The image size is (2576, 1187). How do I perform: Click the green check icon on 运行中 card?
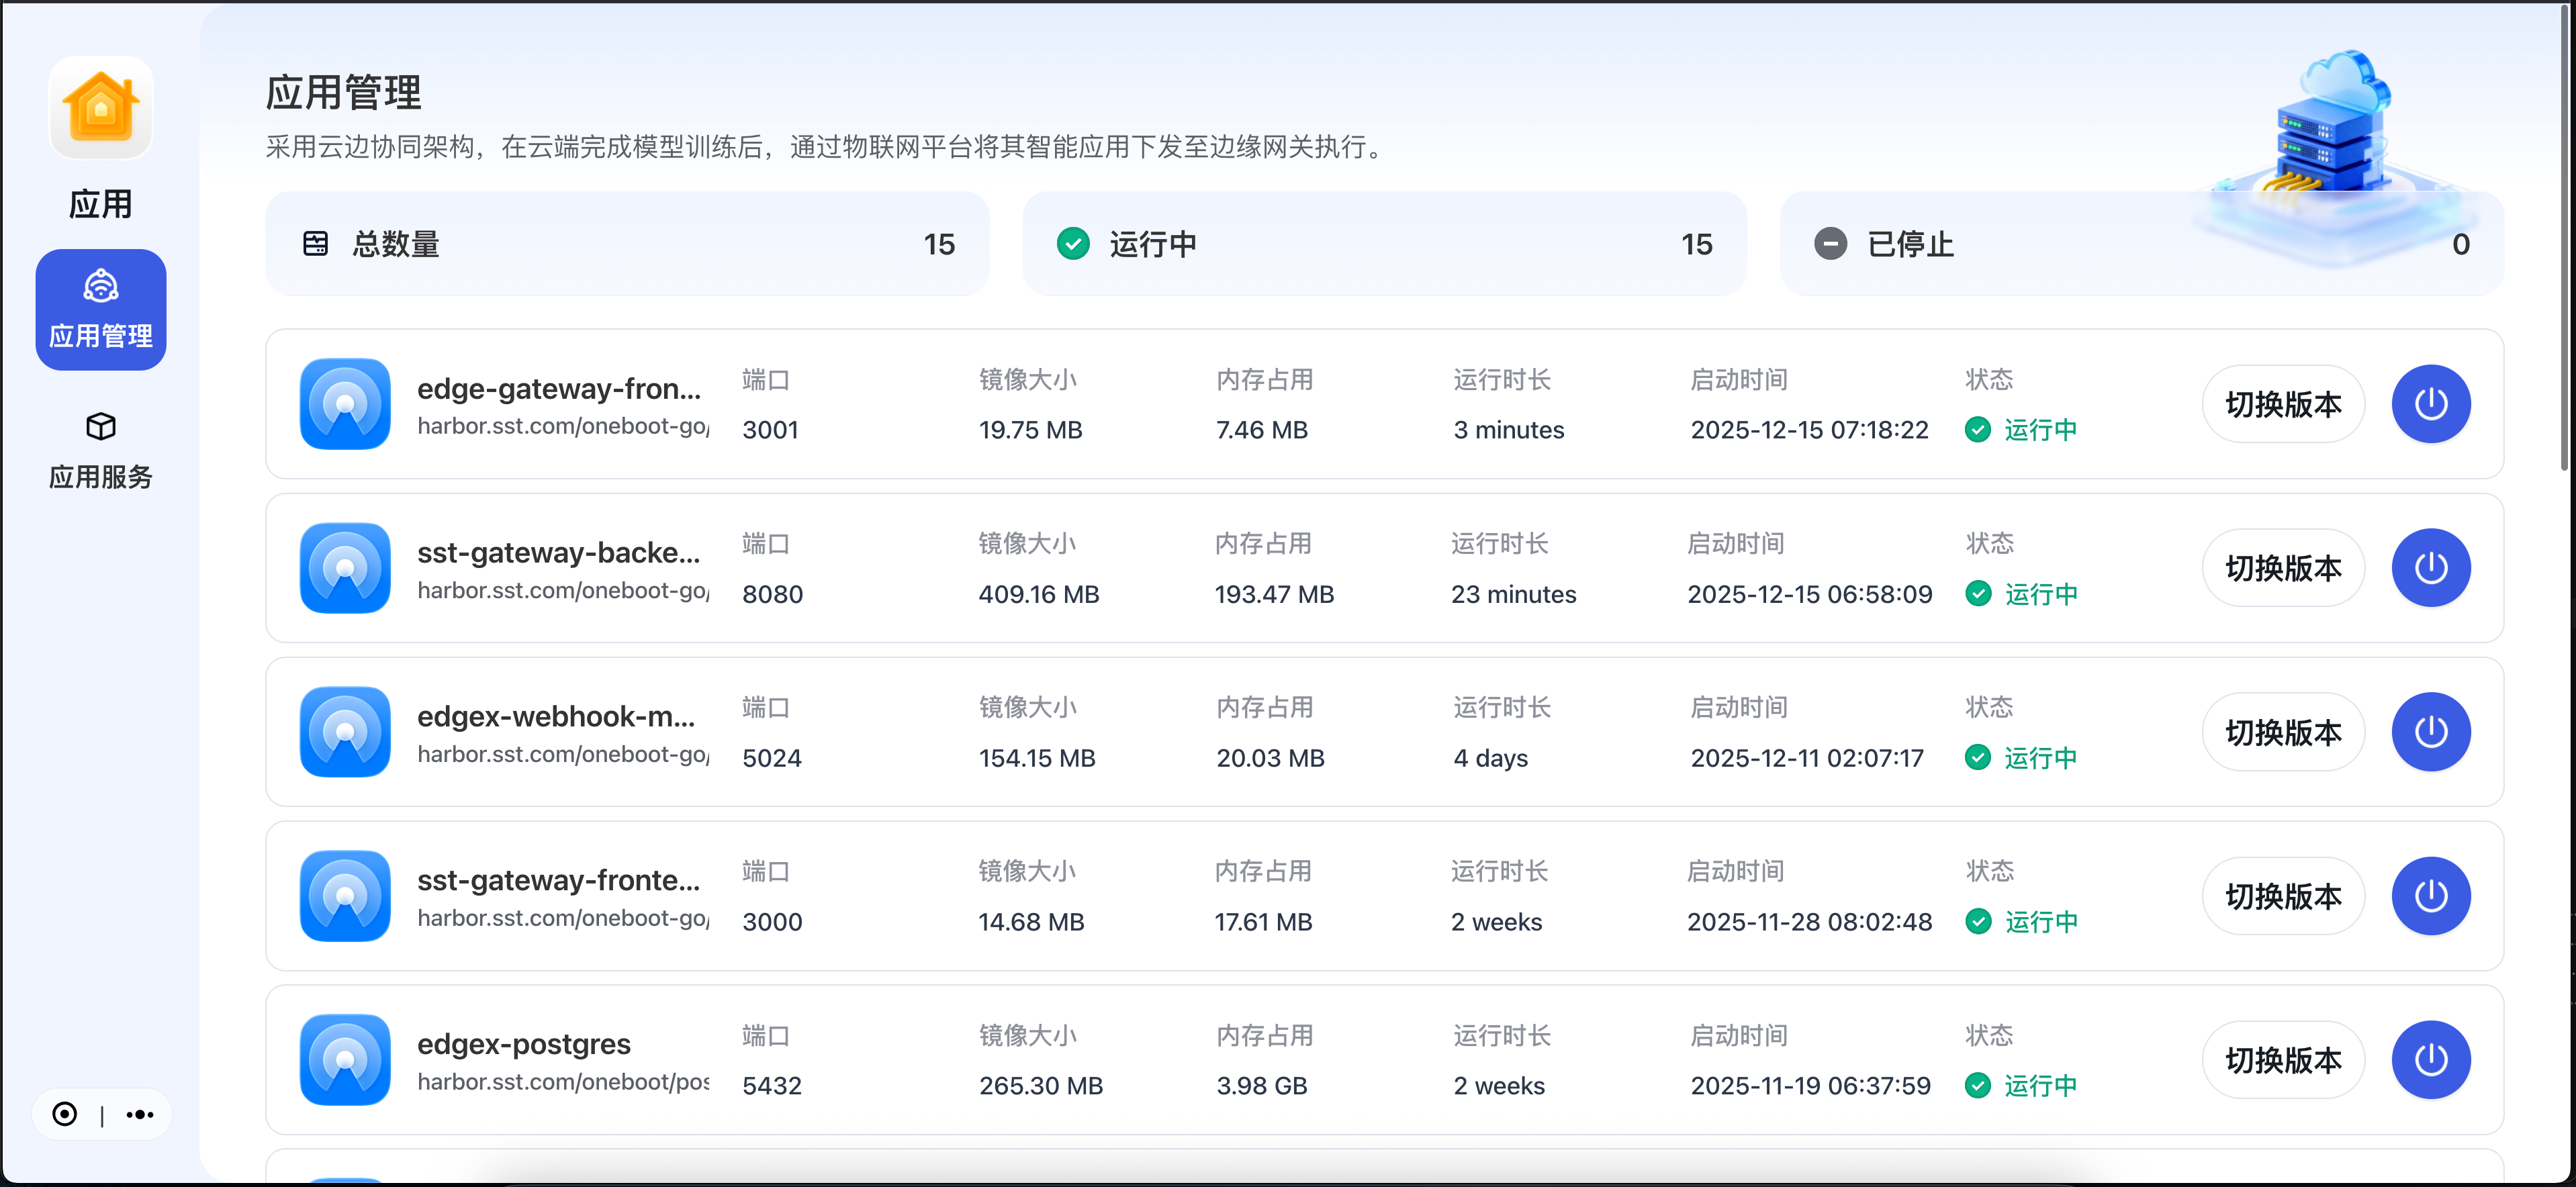coord(1073,243)
